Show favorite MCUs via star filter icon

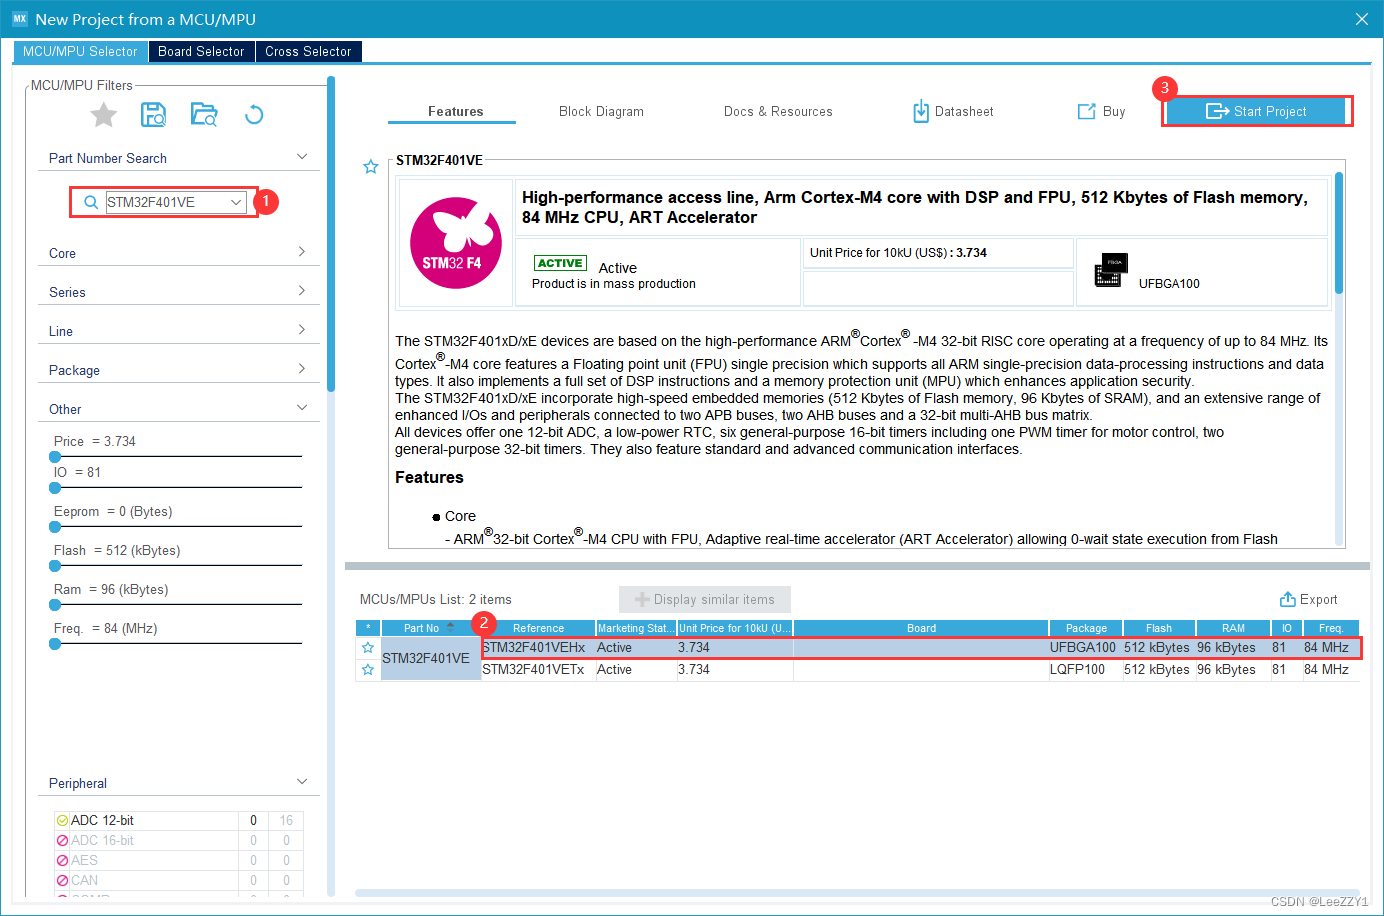click(x=104, y=115)
